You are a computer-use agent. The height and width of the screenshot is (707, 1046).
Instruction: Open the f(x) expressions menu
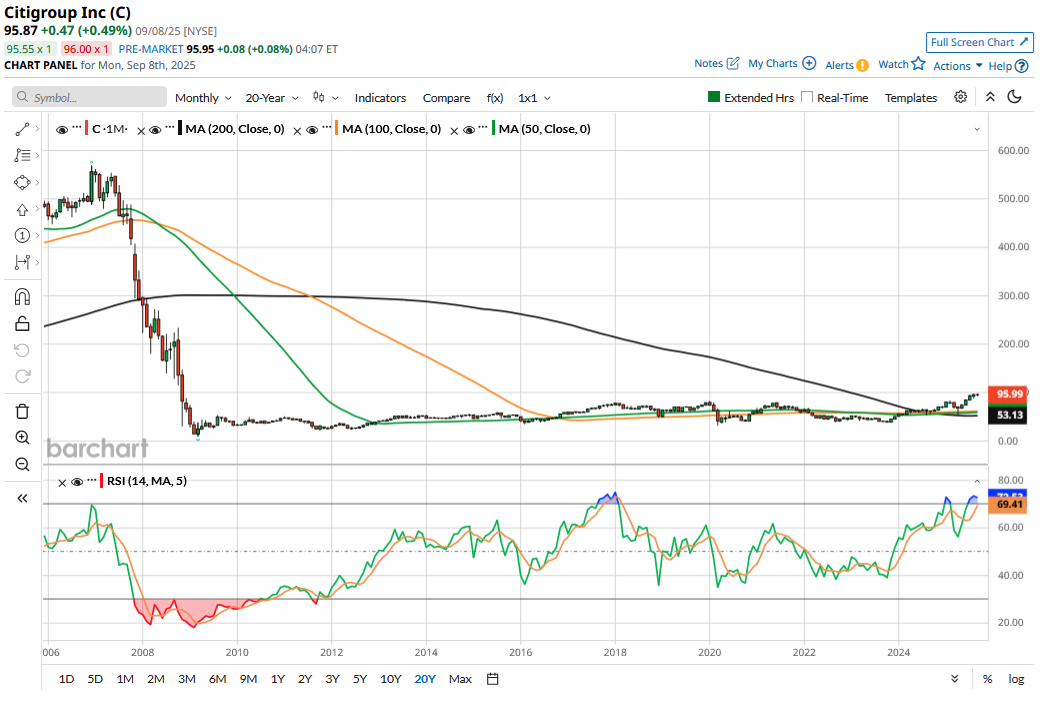(x=495, y=97)
